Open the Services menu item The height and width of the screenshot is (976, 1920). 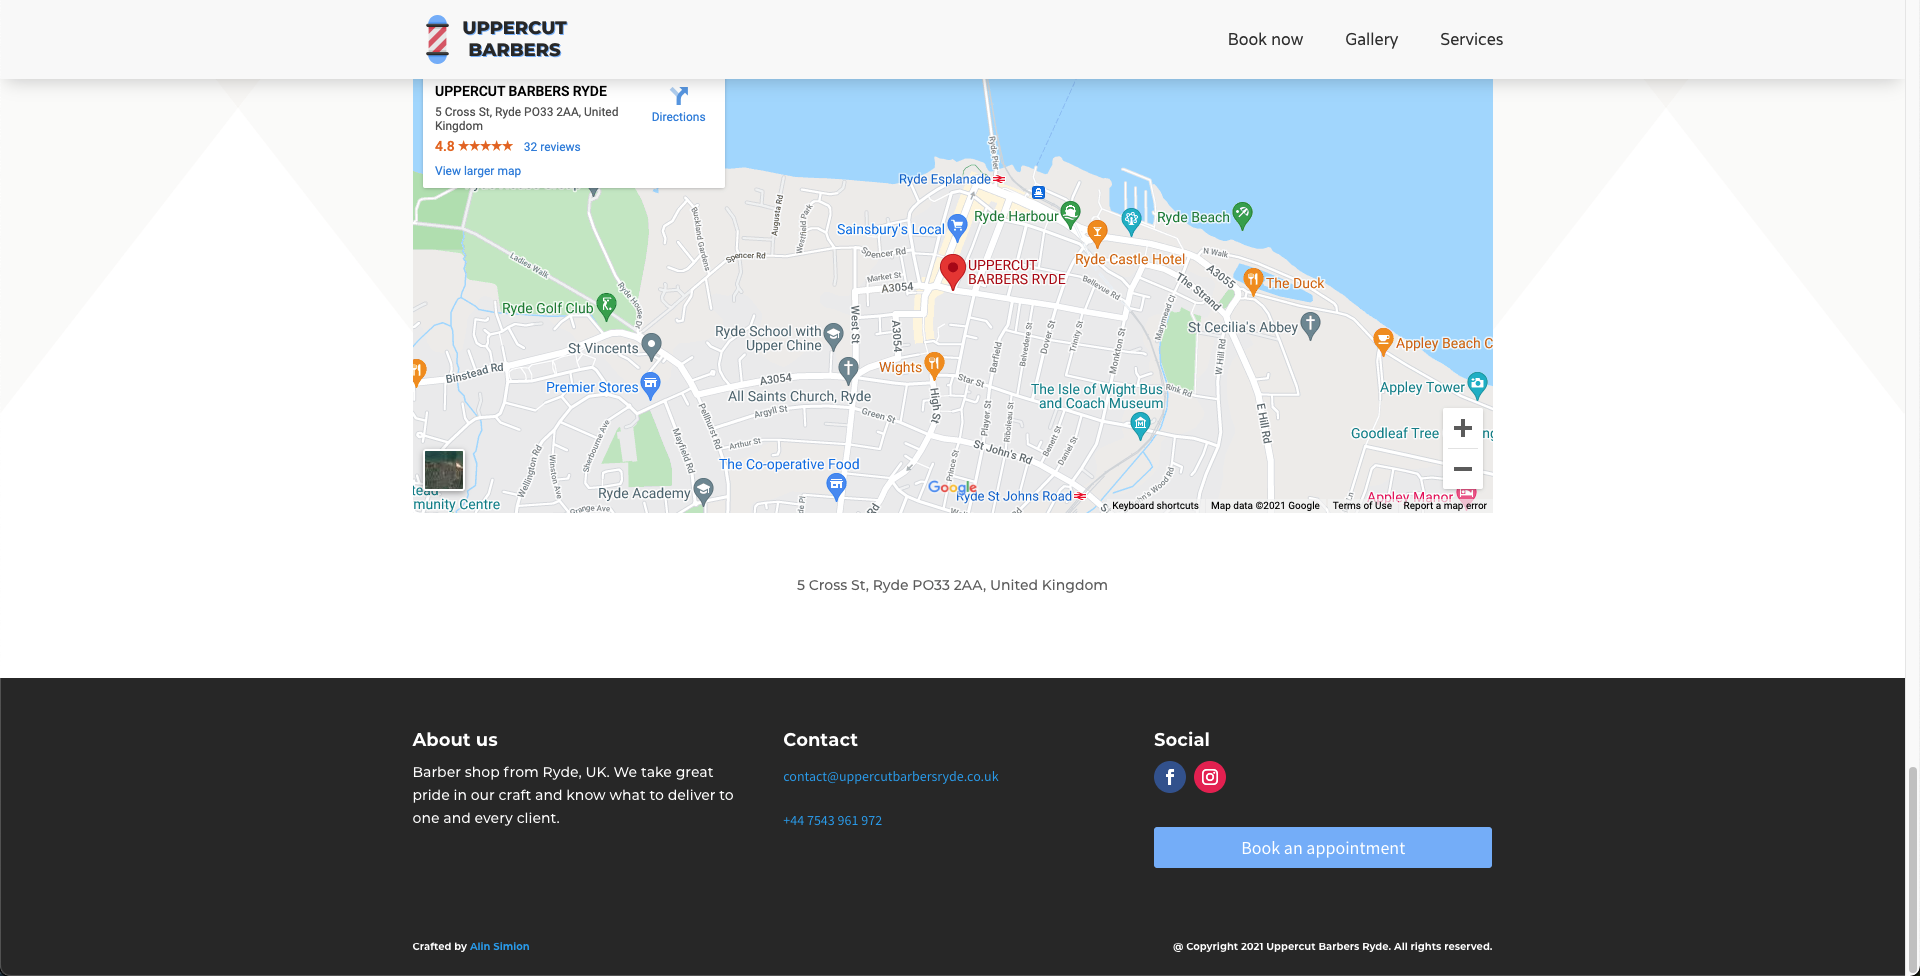[1471, 39]
